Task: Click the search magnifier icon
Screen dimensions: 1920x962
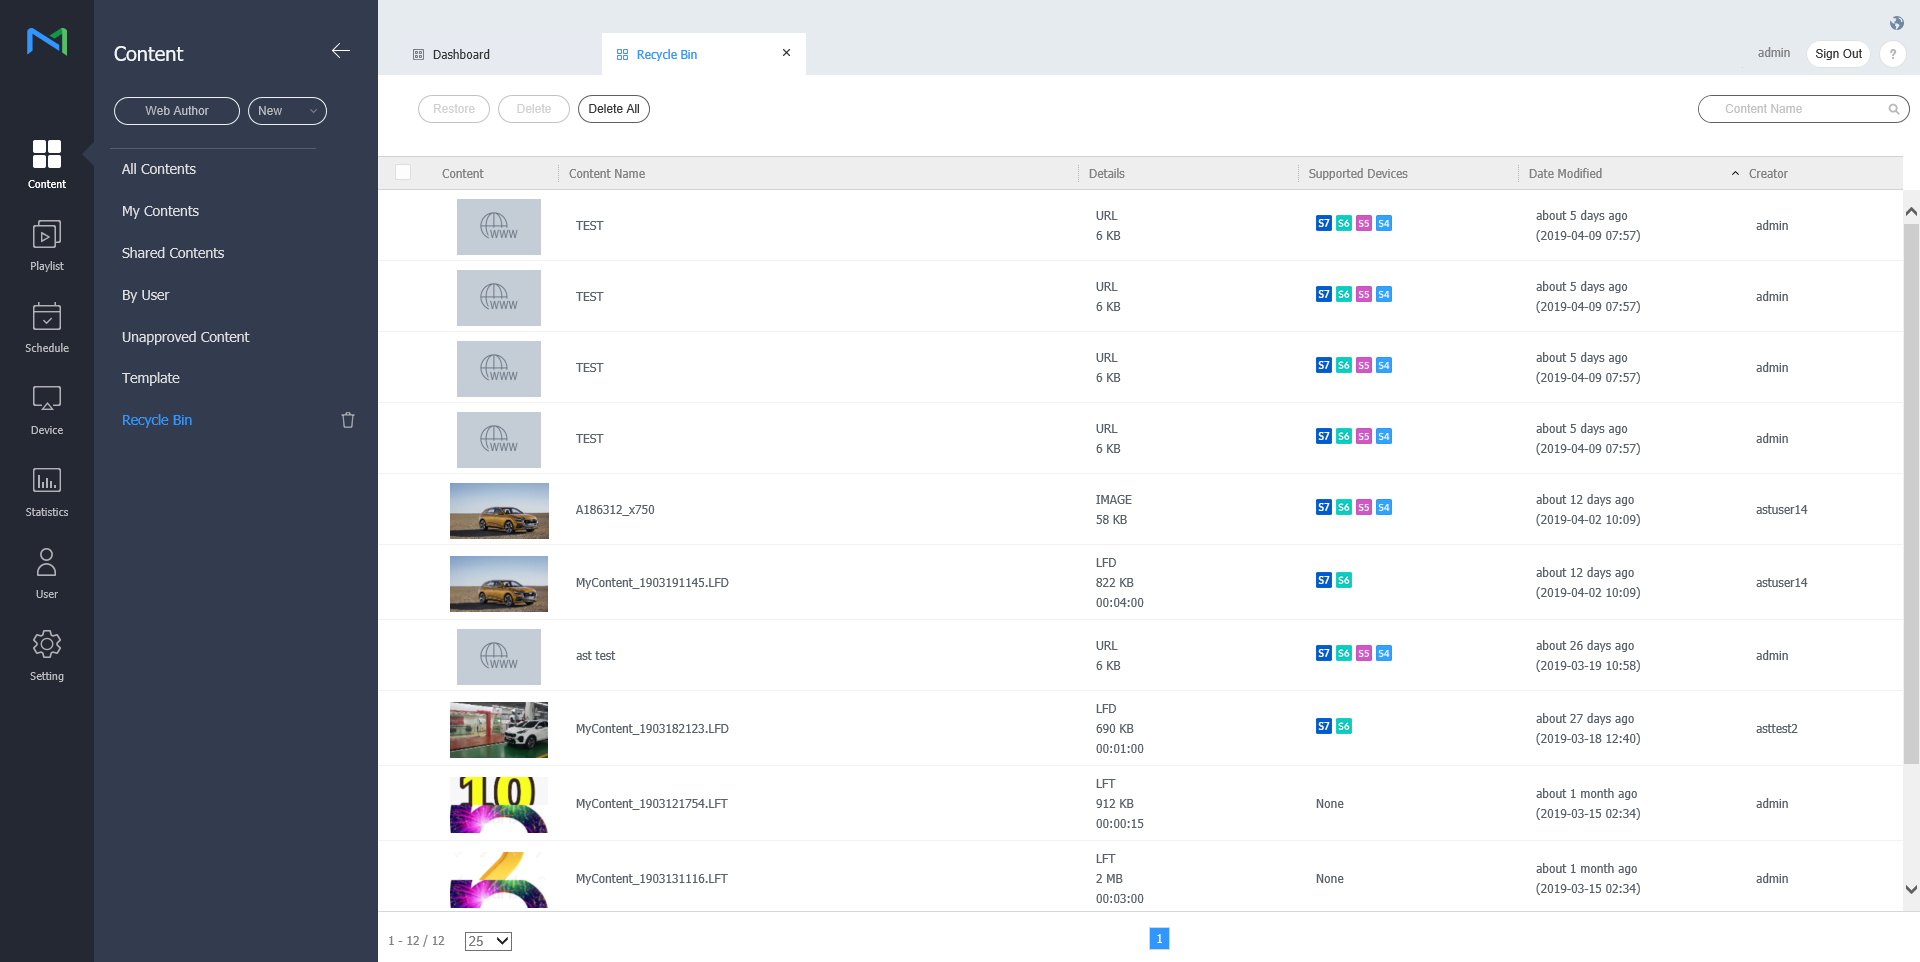Action: click(1893, 109)
